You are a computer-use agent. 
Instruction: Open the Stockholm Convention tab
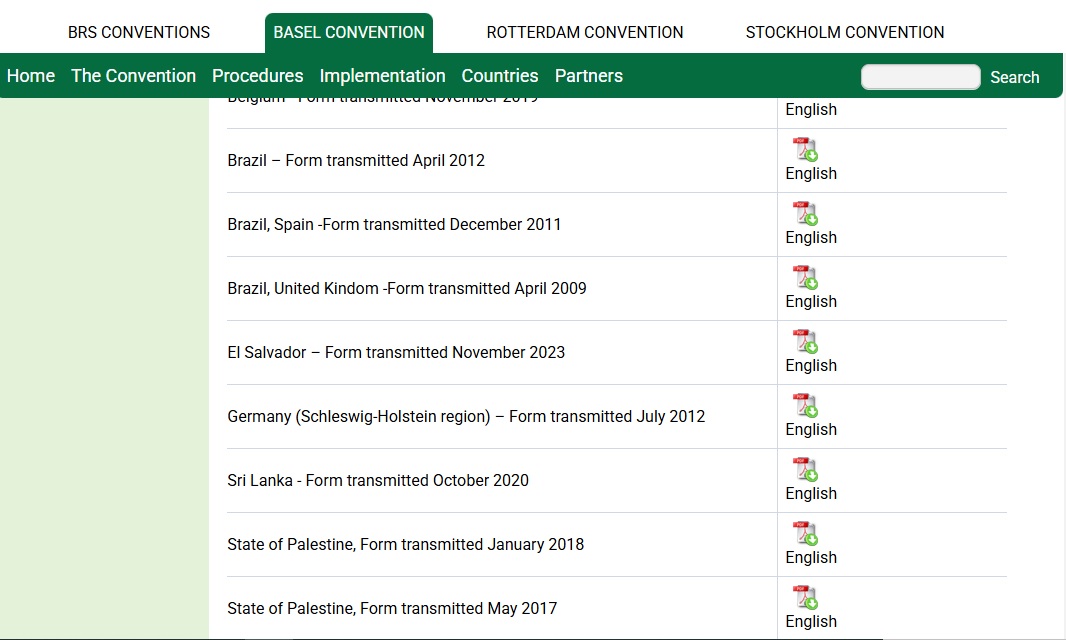pos(845,32)
